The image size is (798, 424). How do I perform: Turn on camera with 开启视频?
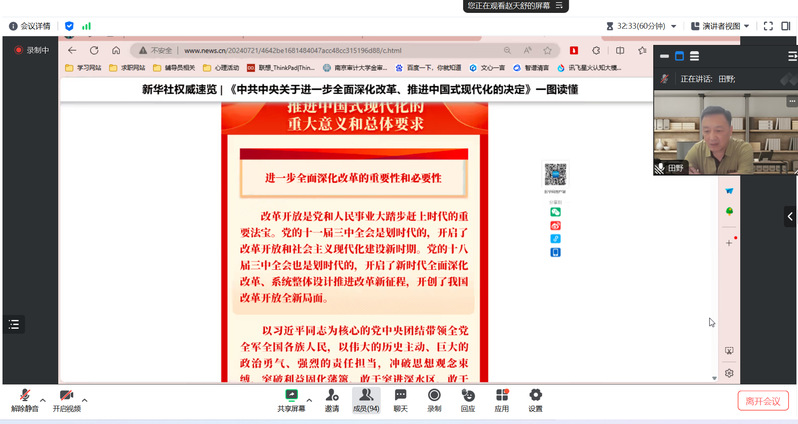(66, 399)
